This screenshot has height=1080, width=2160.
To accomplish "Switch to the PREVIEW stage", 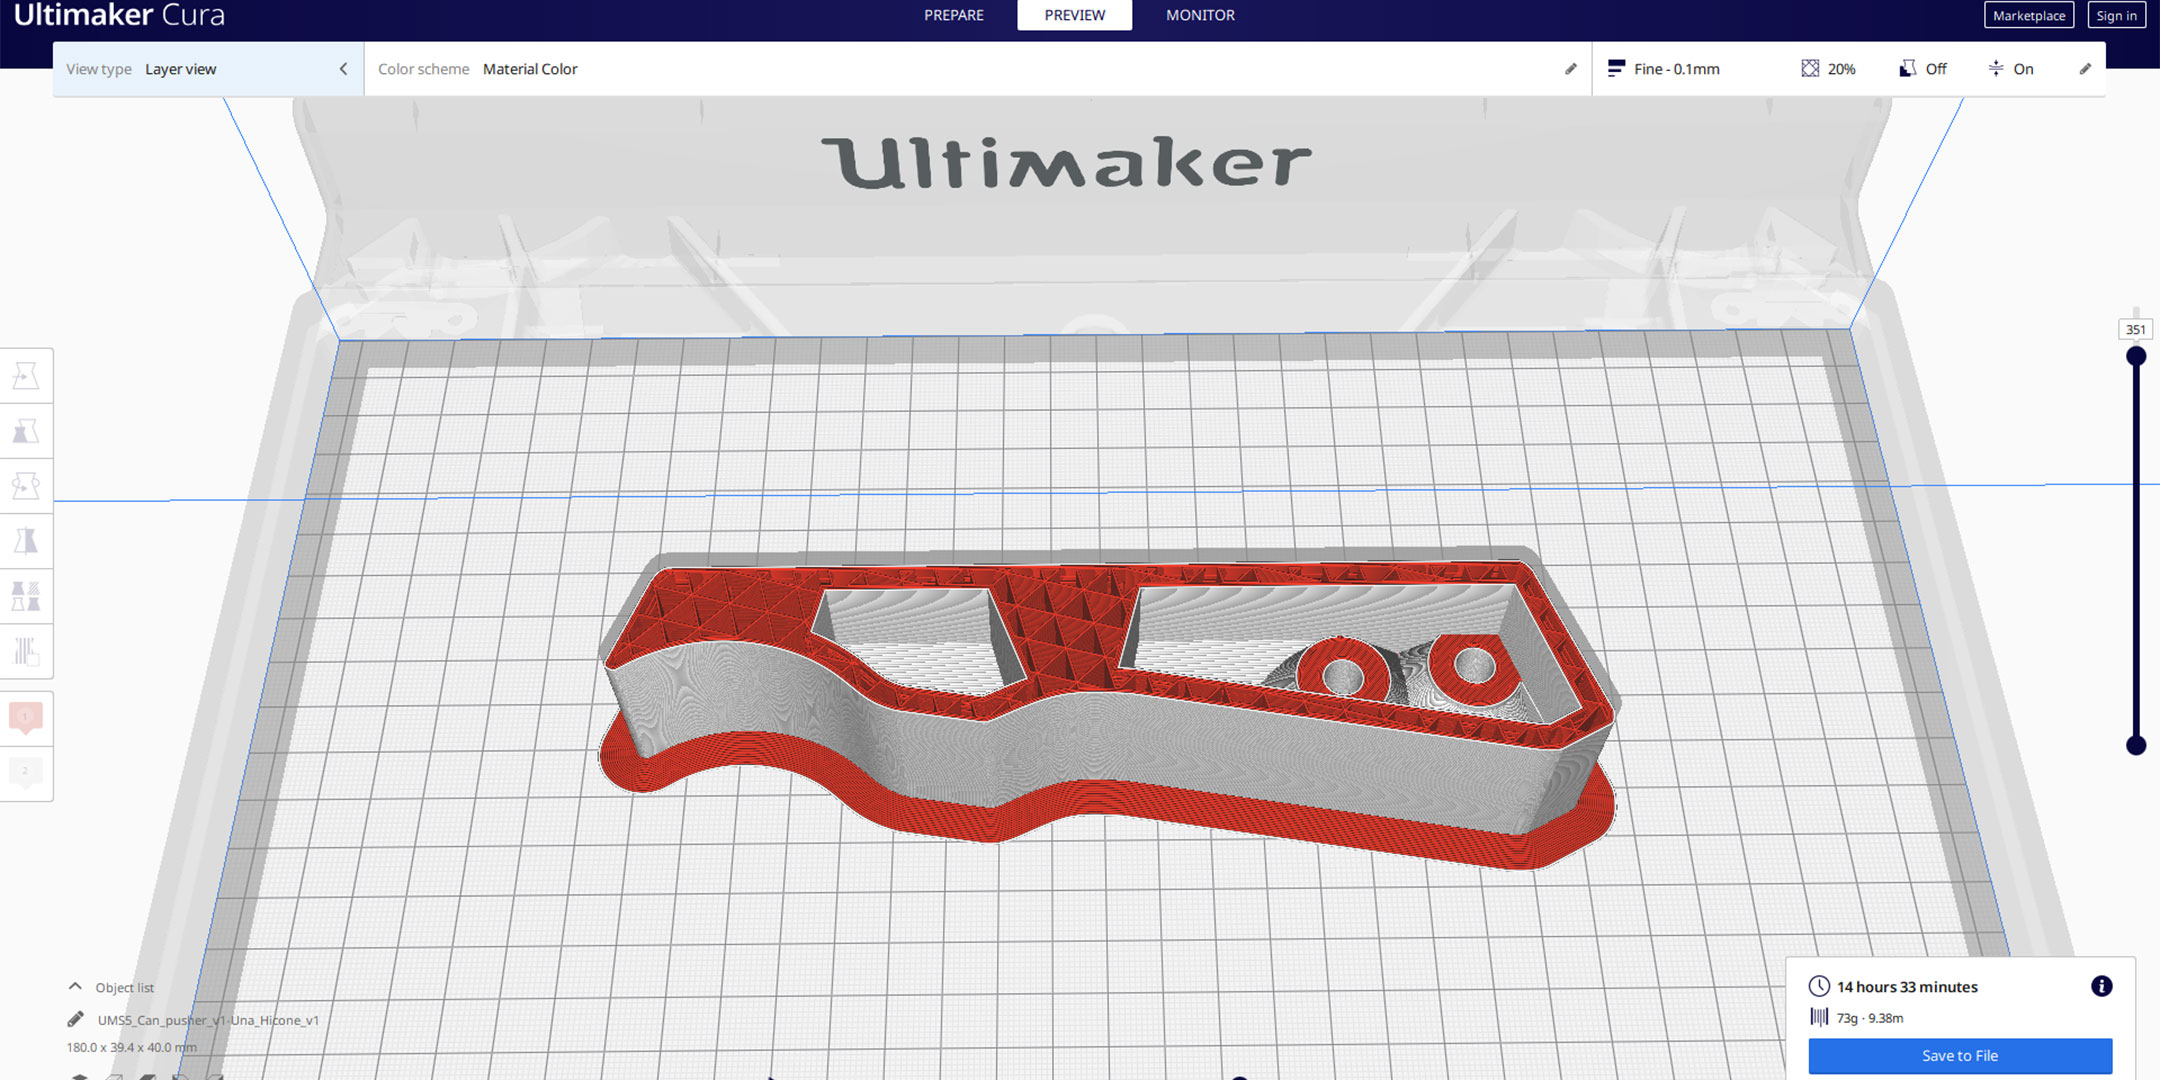I will click(x=1075, y=15).
